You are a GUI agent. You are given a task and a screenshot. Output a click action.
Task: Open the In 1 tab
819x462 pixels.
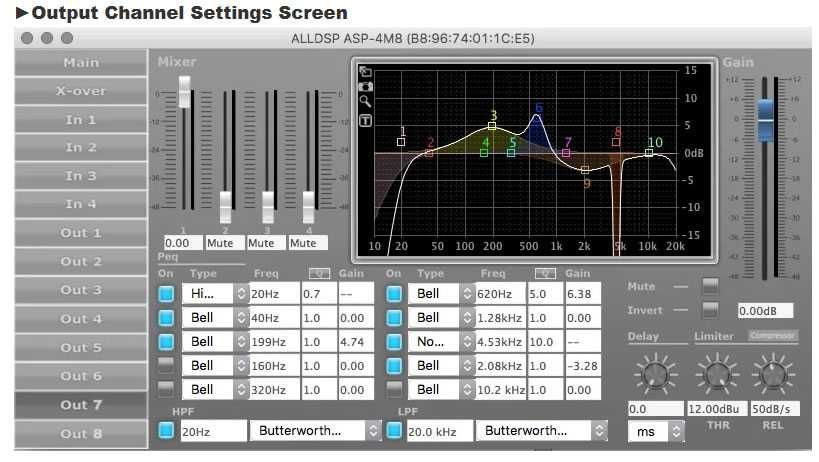point(80,120)
